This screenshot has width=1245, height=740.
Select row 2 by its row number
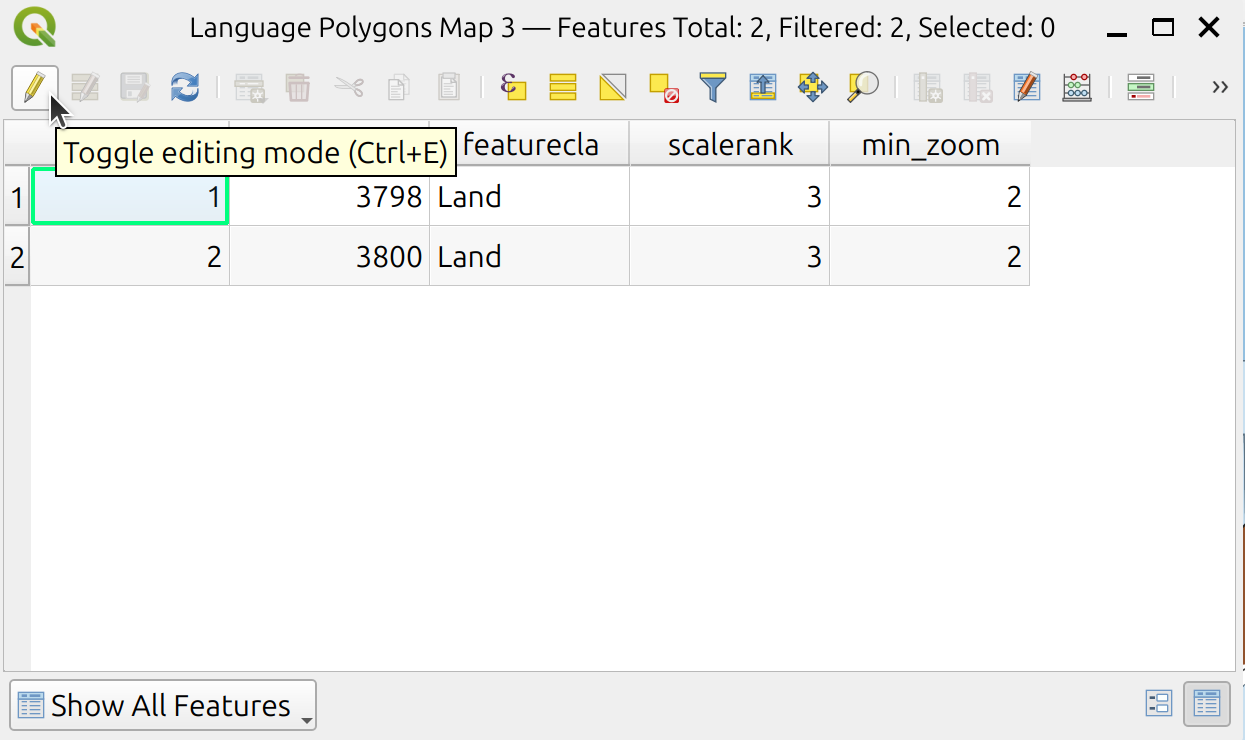pos(15,256)
